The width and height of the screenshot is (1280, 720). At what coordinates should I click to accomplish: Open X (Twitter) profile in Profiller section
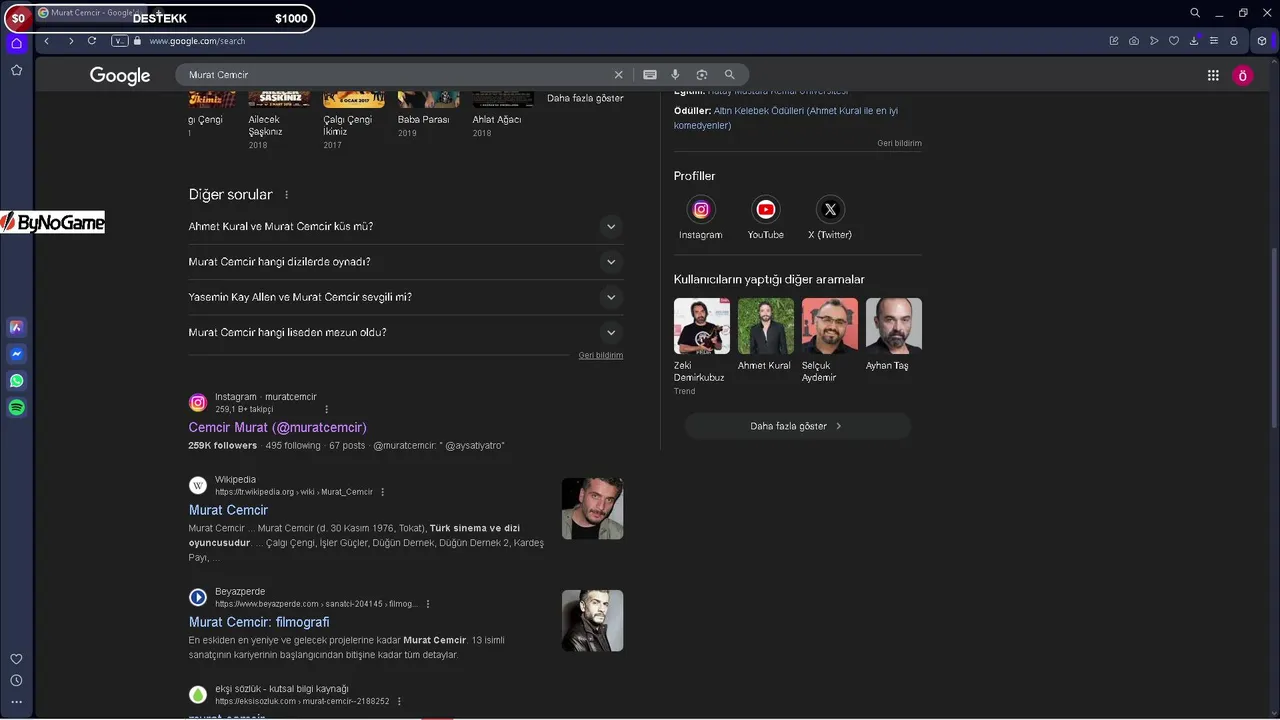[830, 217]
